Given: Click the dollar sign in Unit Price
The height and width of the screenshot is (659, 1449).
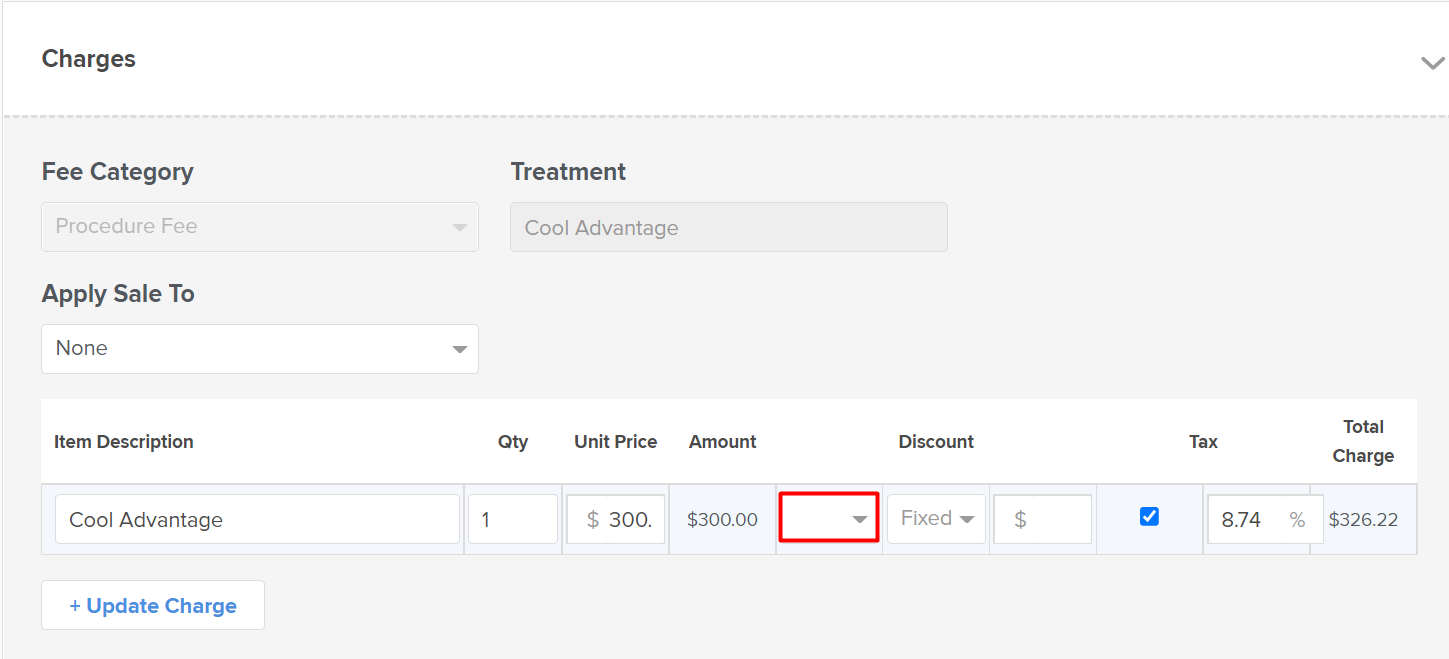Looking at the screenshot, I should coord(593,519).
